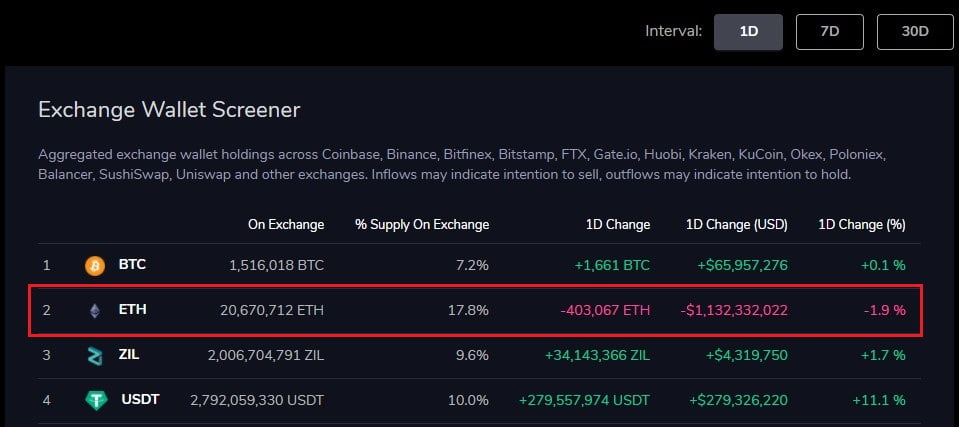The image size is (959, 427).
Task: Sort by 1D Change (USD) header
Action: click(737, 225)
